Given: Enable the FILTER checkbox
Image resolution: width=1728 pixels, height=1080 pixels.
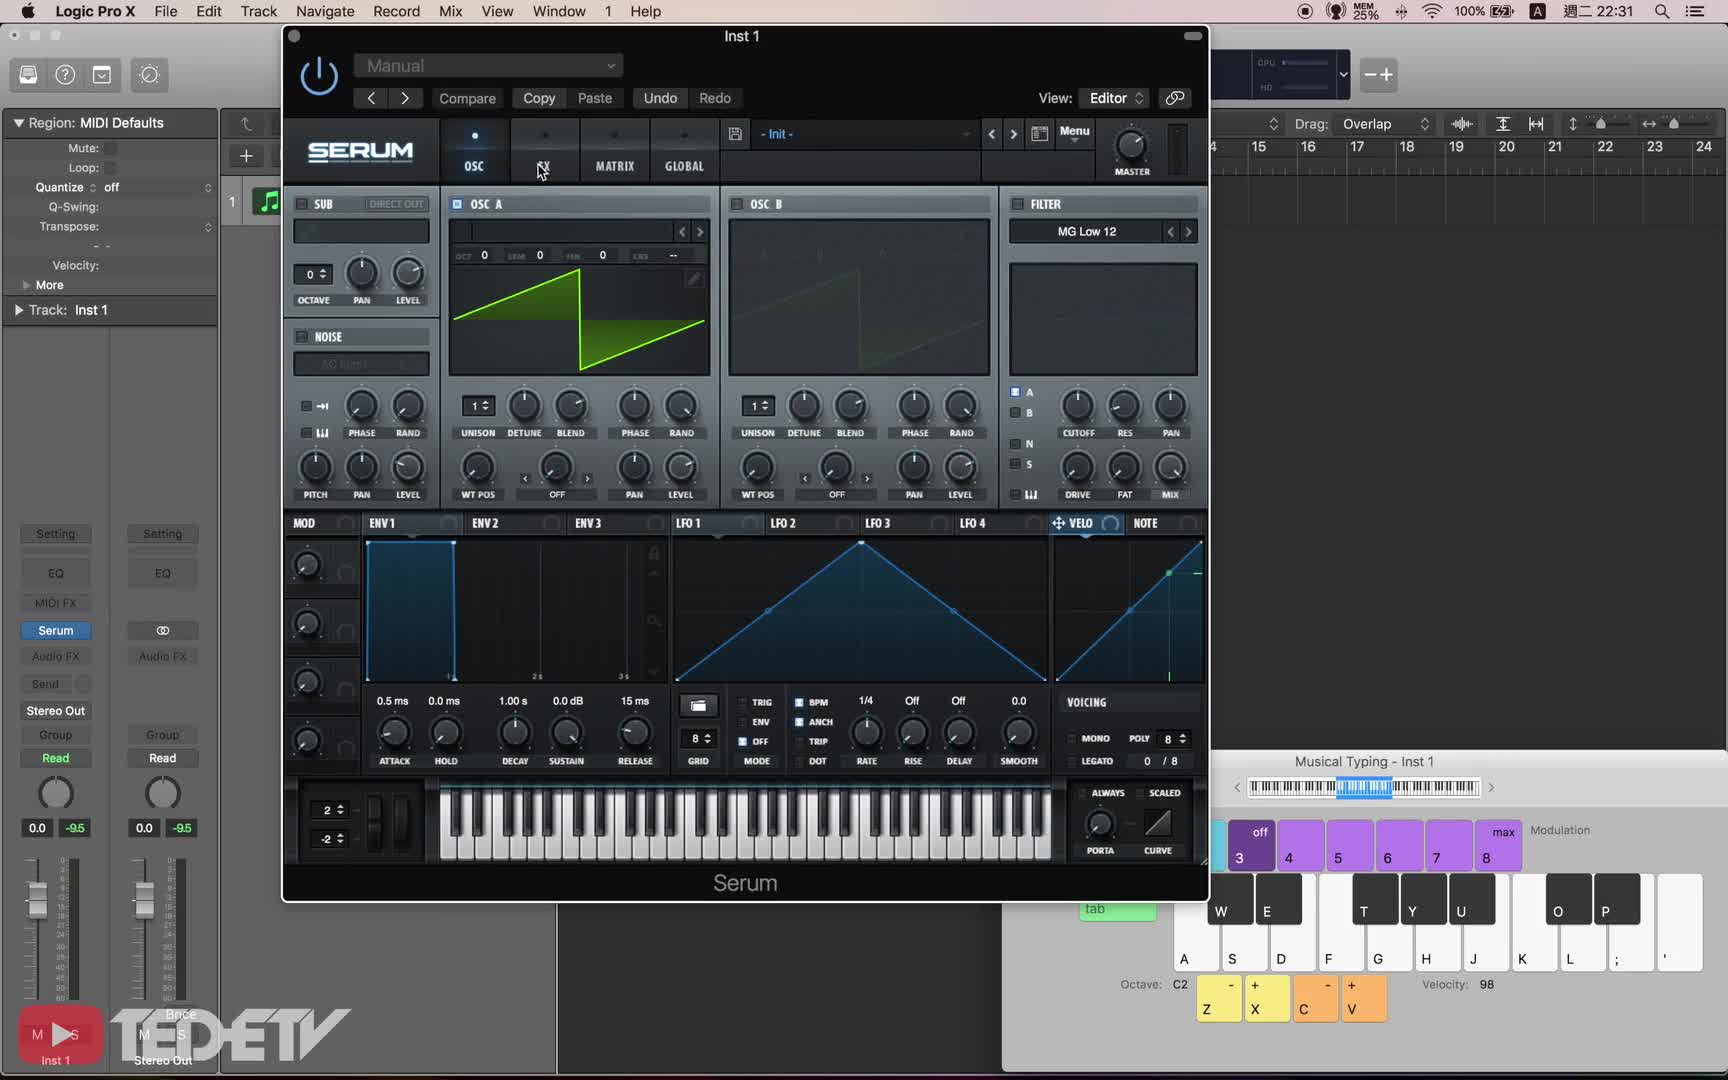Looking at the screenshot, I should click(1017, 204).
